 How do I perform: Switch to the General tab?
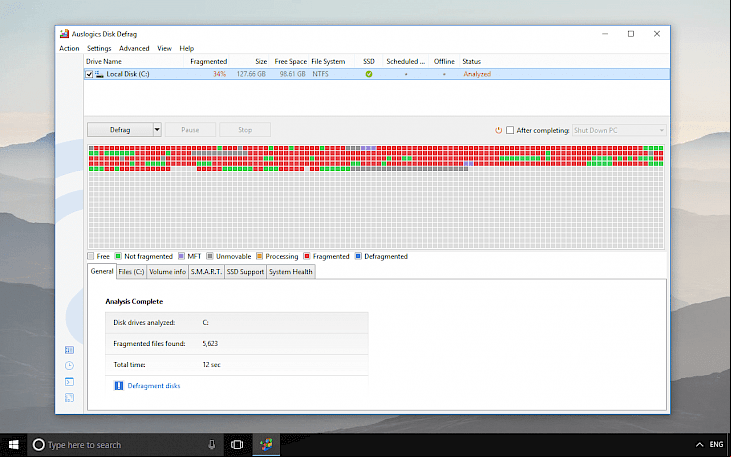pyautogui.click(x=102, y=271)
